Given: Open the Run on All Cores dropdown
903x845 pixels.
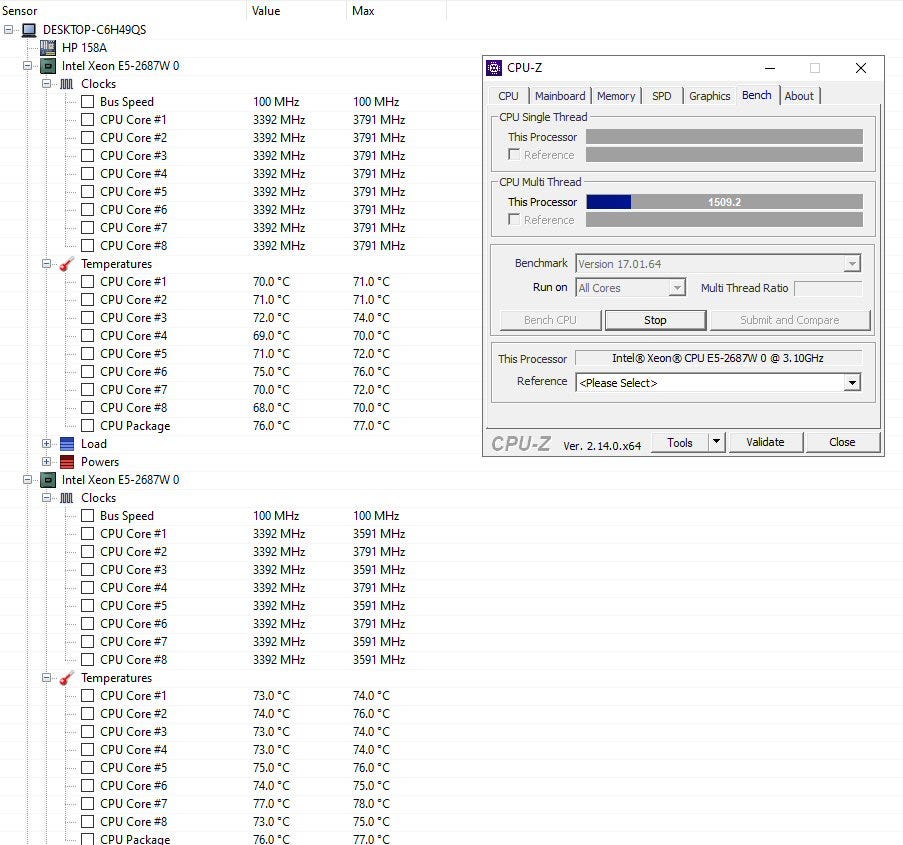Looking at the screenshot, I should tap(677, 287).
